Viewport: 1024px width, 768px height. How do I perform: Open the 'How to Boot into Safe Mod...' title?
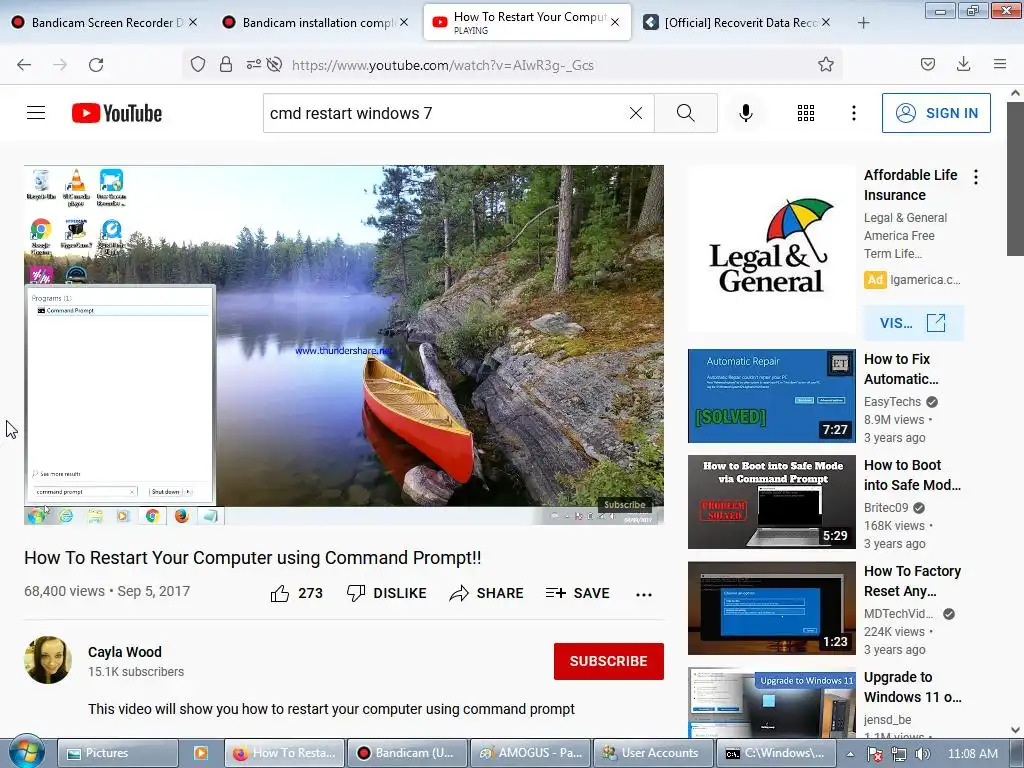click(x=912, y=475)
